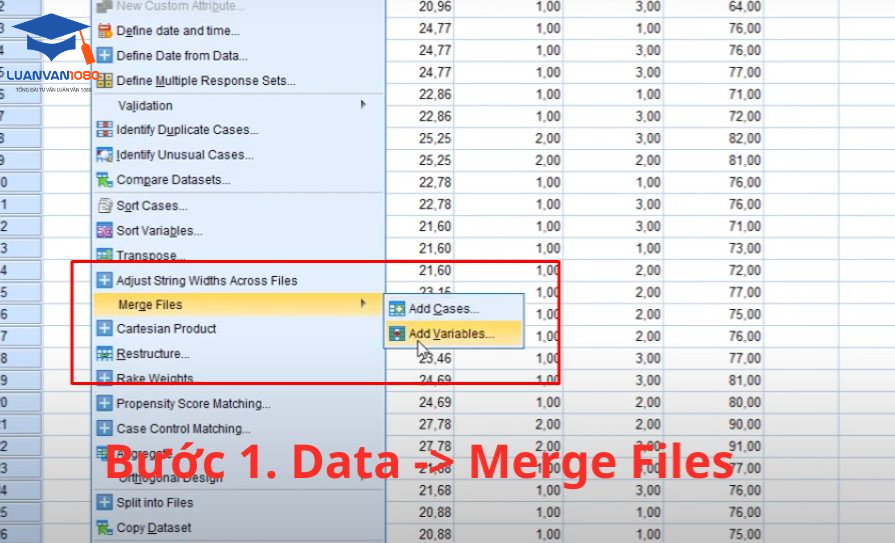Click the Split into Files icon
Image resolution: width=895 pixels, height=543 pixels.
pyautogui.click(x=104, y=502)
